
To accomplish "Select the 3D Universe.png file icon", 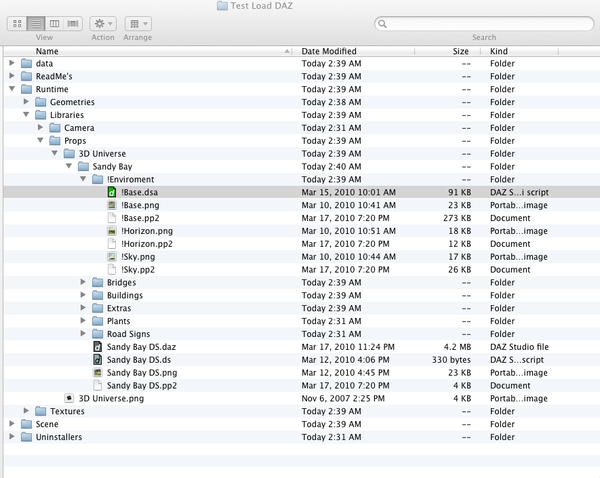I will click(69, 398).
